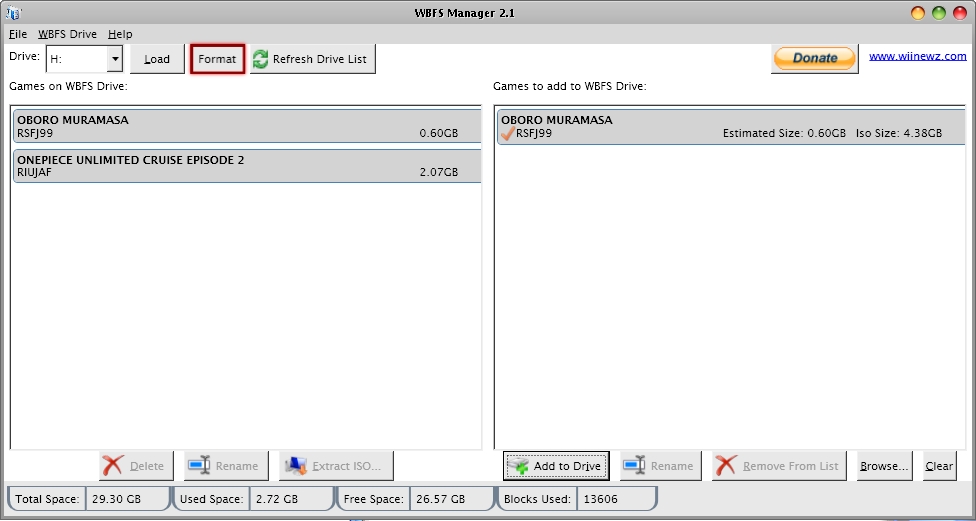The height and width of the screenshot is (521, 976).
Task: Click the Blocks Used 13606 value
Action: coord(601,499)
